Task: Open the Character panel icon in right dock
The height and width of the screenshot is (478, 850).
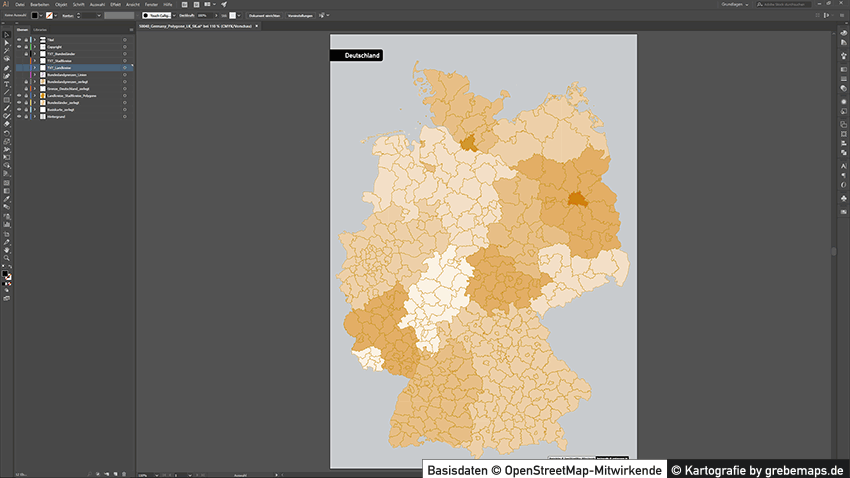Action: 843,165
